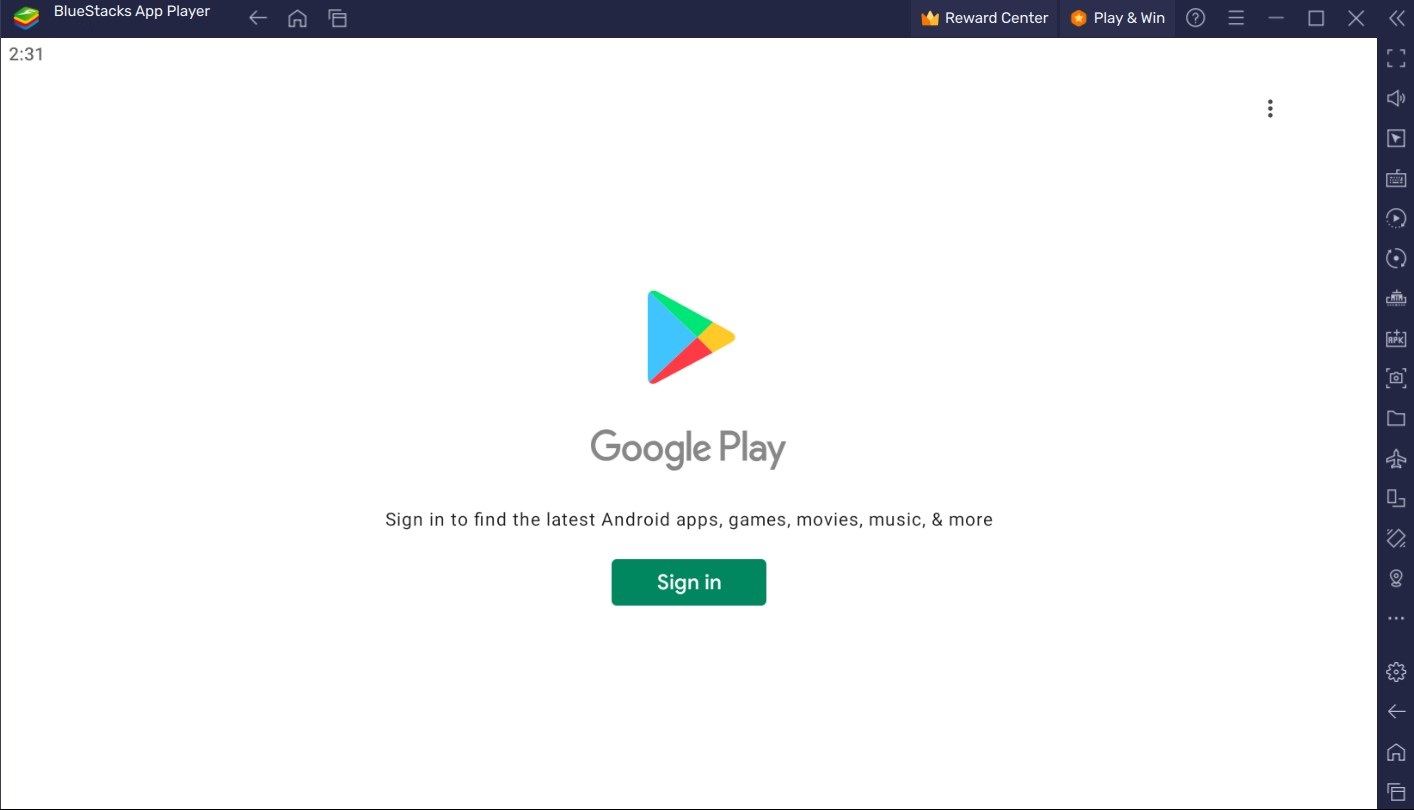Mute BlueStacks volume
Viewport: 1414px width, 810px height.
coord(1396,97)
